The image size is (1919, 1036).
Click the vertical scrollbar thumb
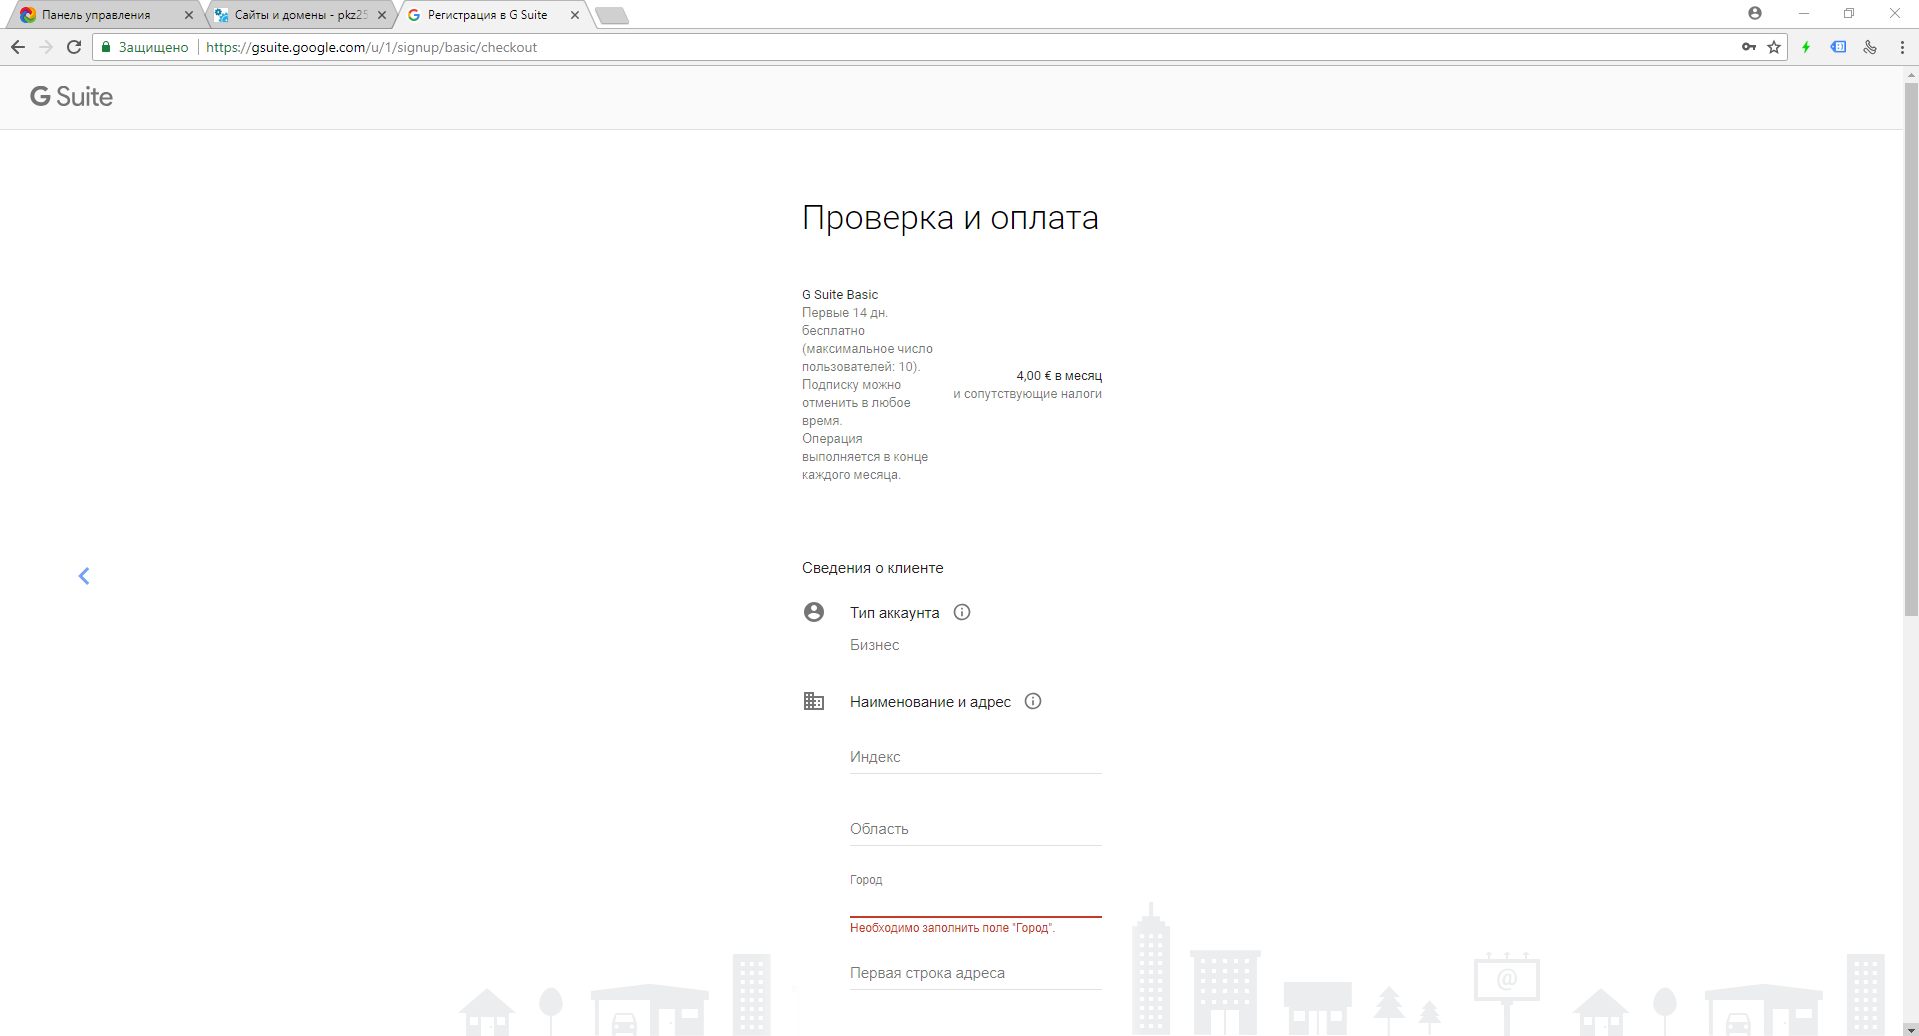pos(1911,350)
